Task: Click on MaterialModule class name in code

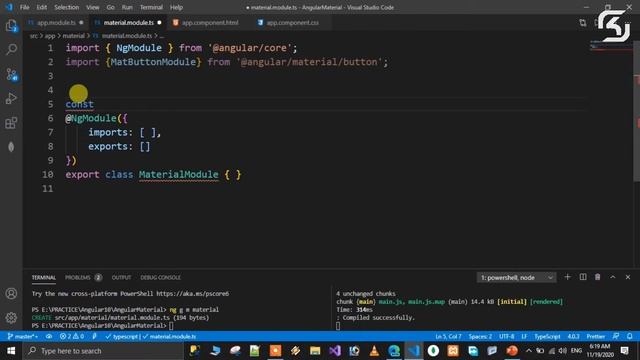Action: point(178,175)
